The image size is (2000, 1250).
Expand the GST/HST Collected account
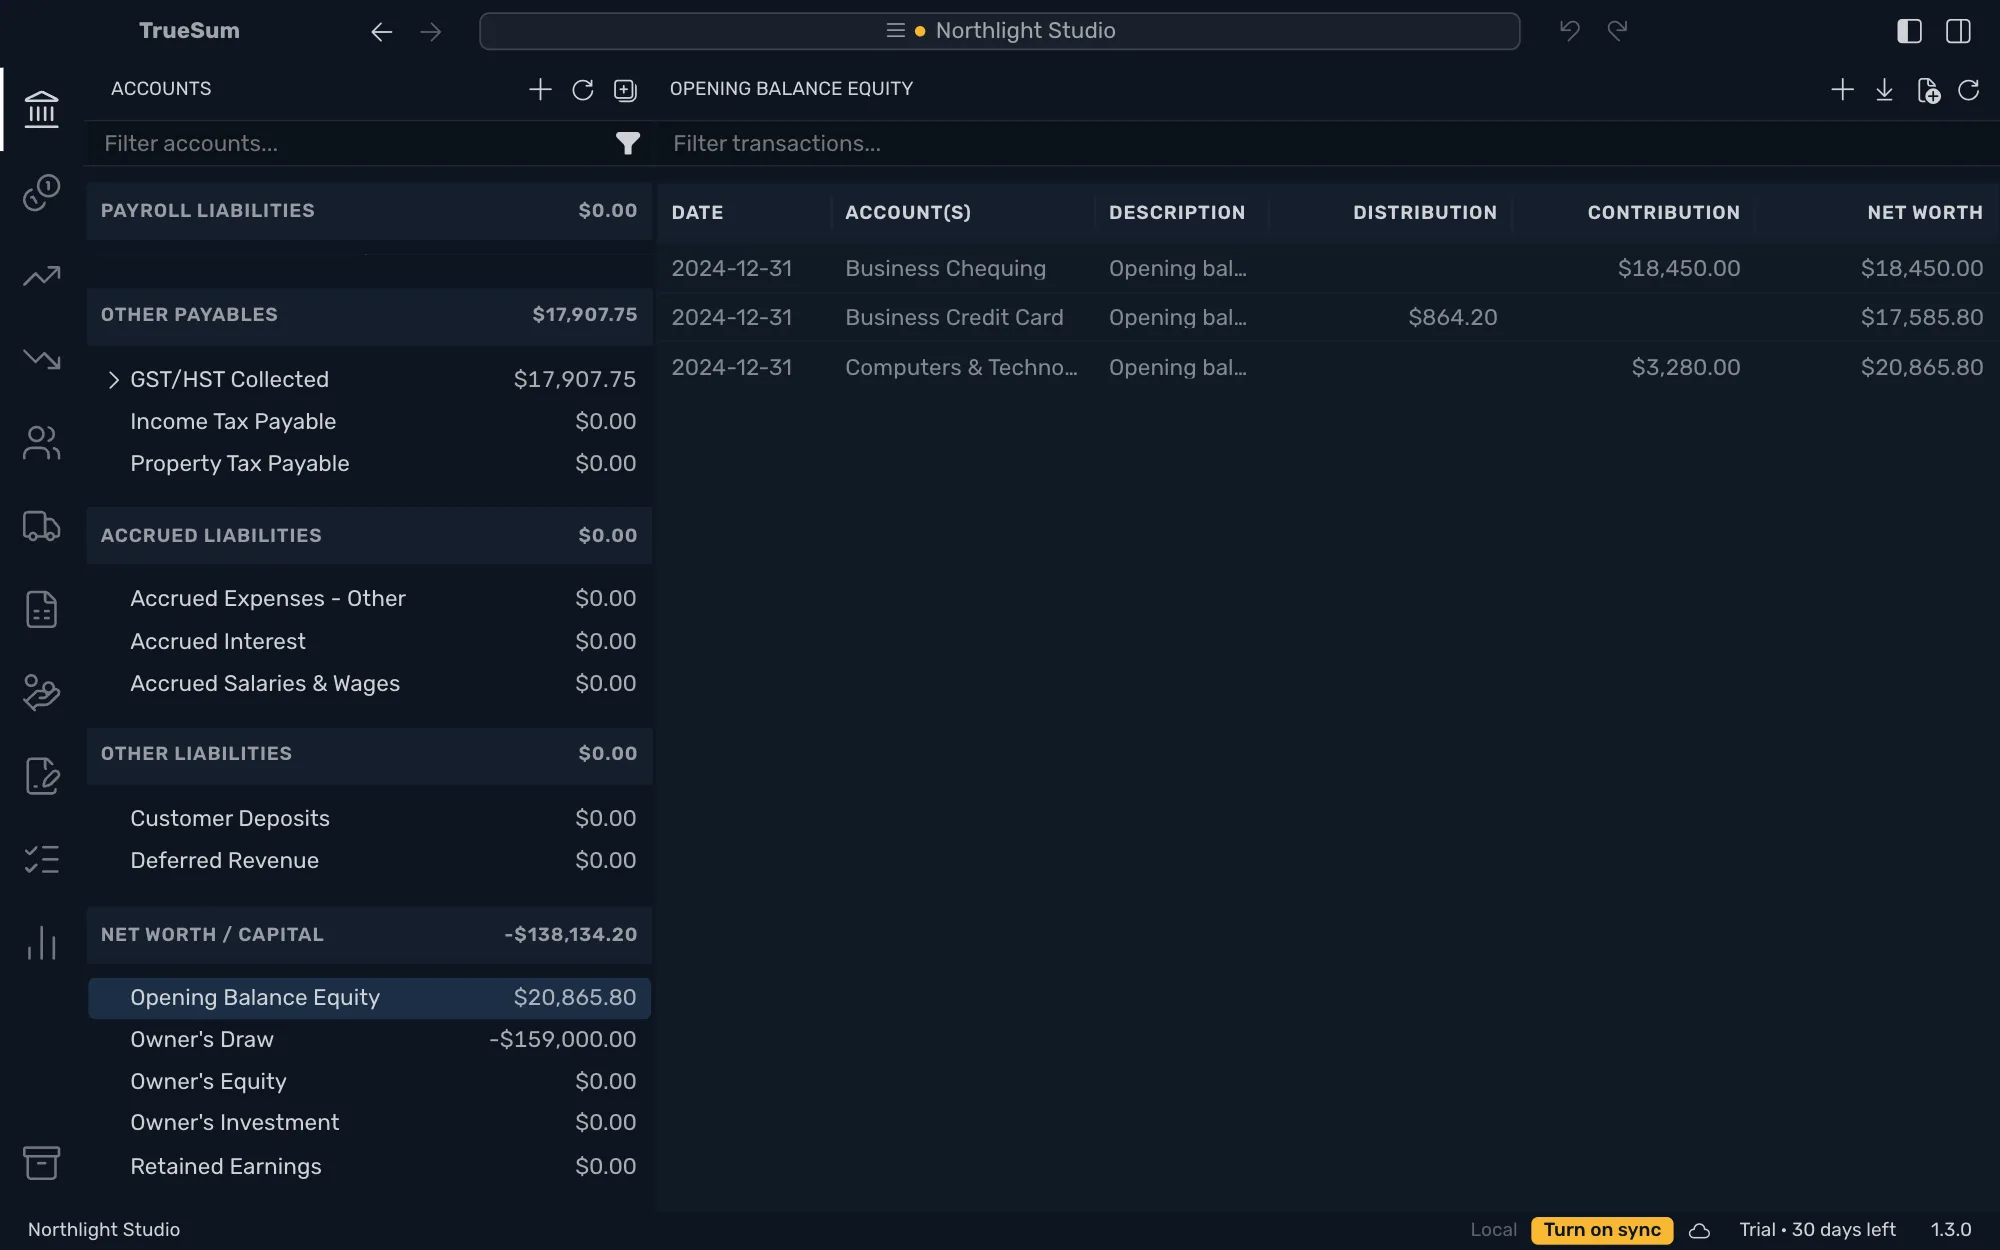[x=113, y=380]
